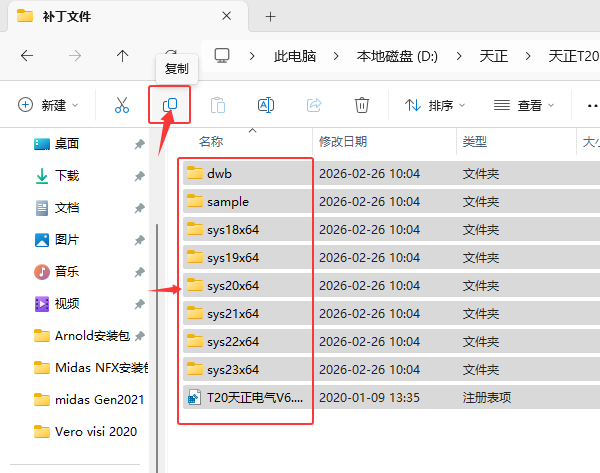
Task: Click the sidebar vertical scrollbar
Action: 157,346
